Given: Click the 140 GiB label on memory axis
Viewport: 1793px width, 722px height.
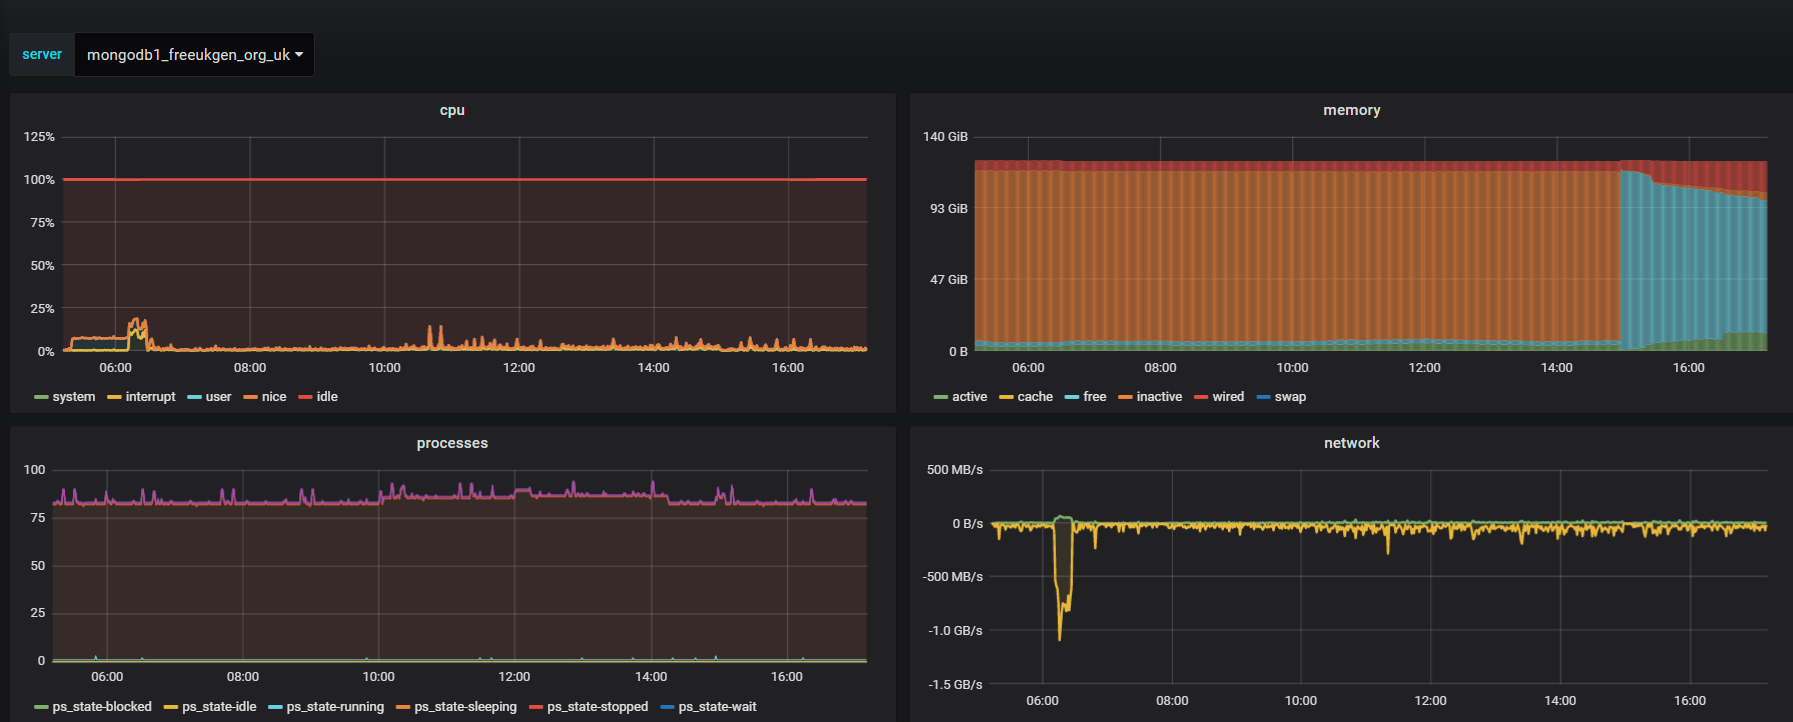Looking at the screenshot, I should pos(945,137).
